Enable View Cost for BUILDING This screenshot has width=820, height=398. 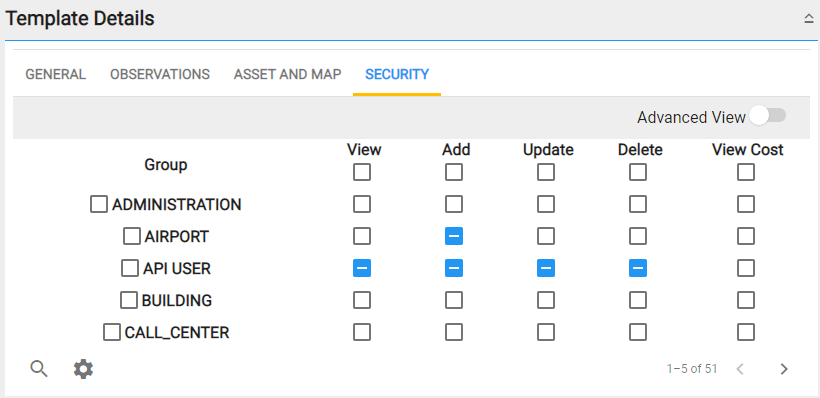pos(746,300)
